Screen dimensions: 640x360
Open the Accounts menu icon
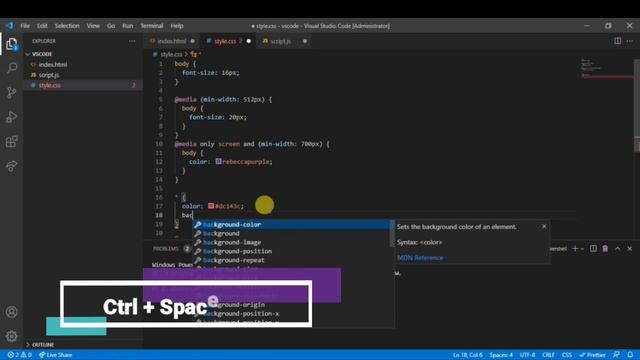point(12,312)
